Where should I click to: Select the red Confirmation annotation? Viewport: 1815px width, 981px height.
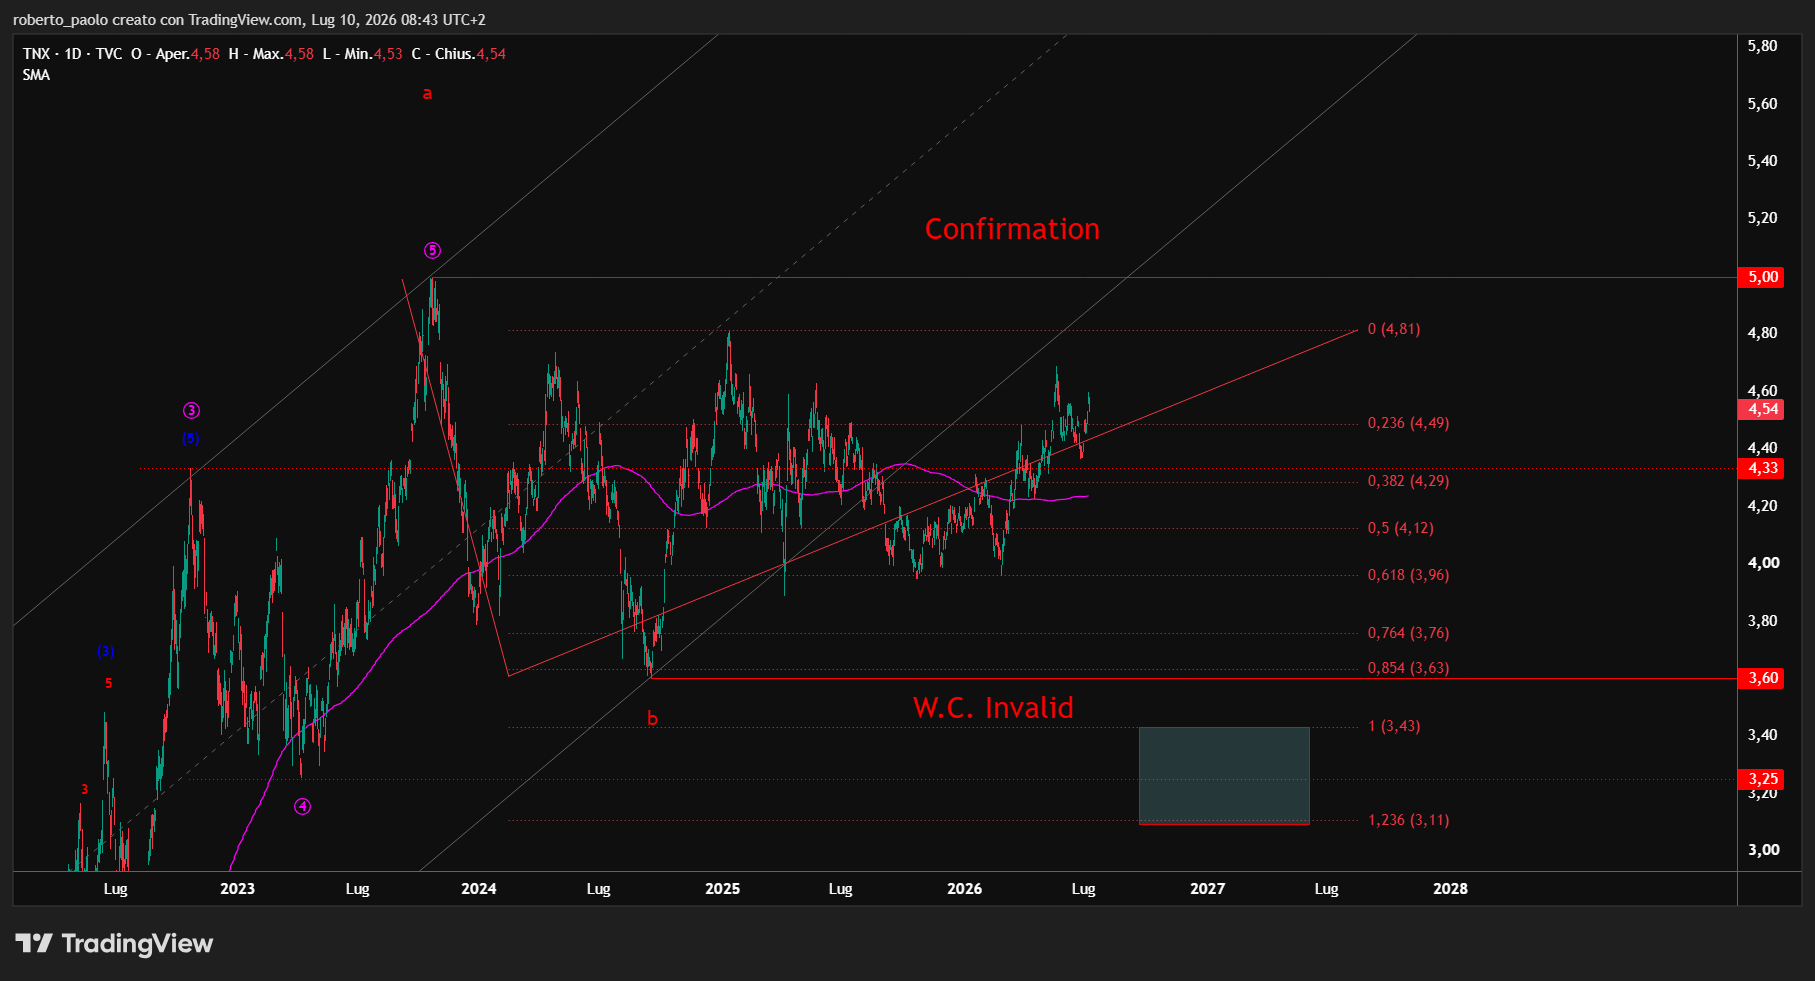(1012, 229)
